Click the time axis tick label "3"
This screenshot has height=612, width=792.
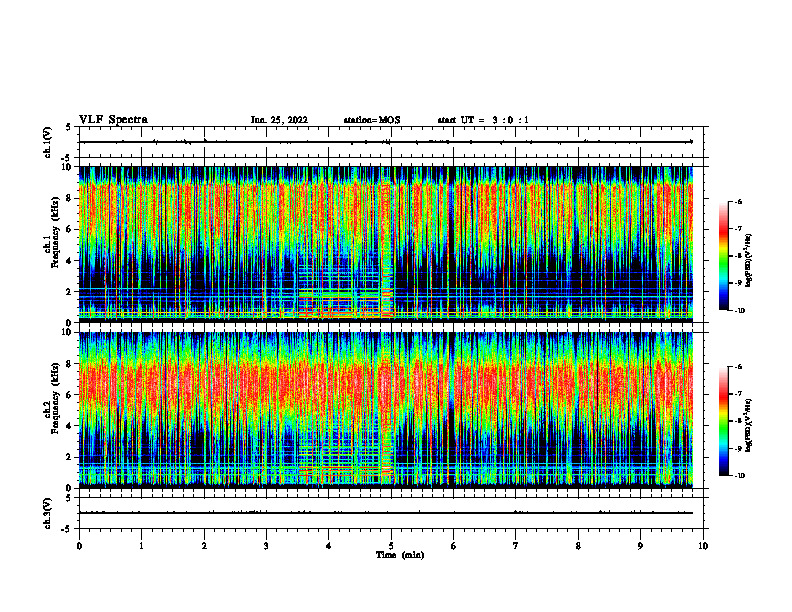point(266,546)
